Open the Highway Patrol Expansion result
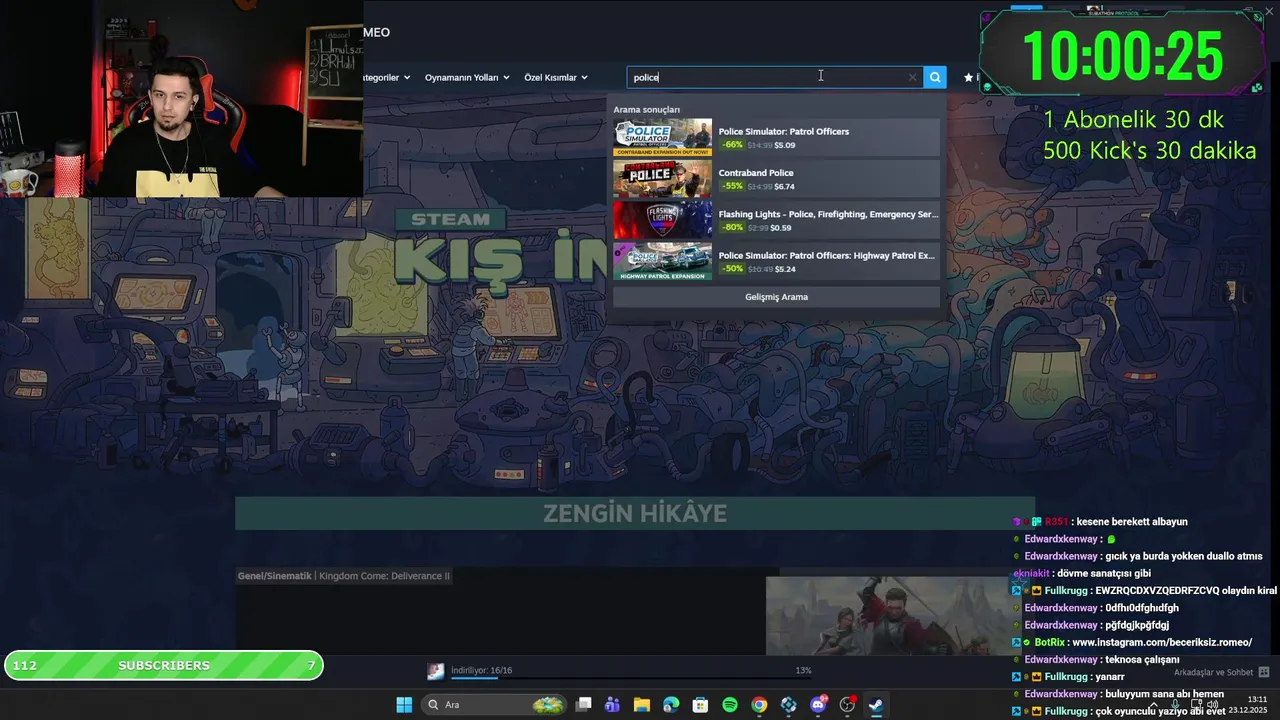Screen dimensions: 1280x720 pos(776,262)
